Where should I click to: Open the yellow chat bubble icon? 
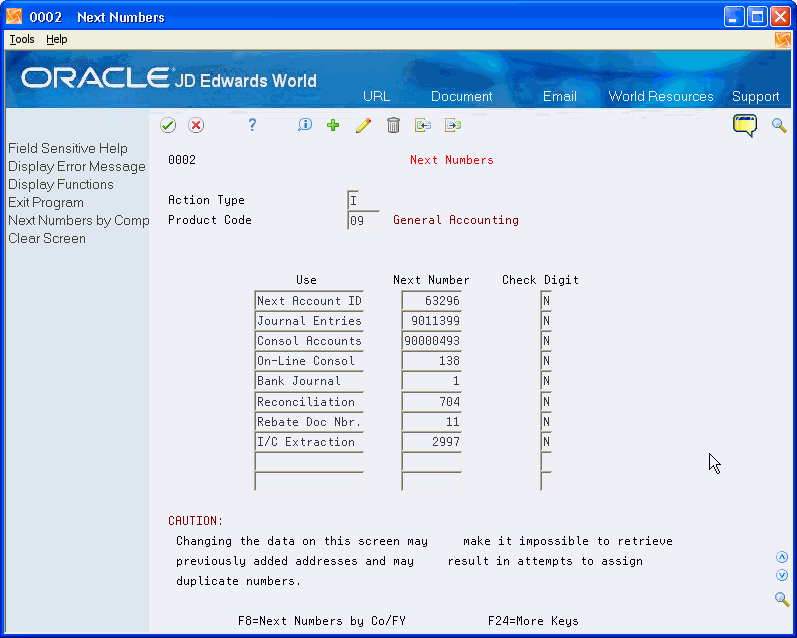pos(745,125)
